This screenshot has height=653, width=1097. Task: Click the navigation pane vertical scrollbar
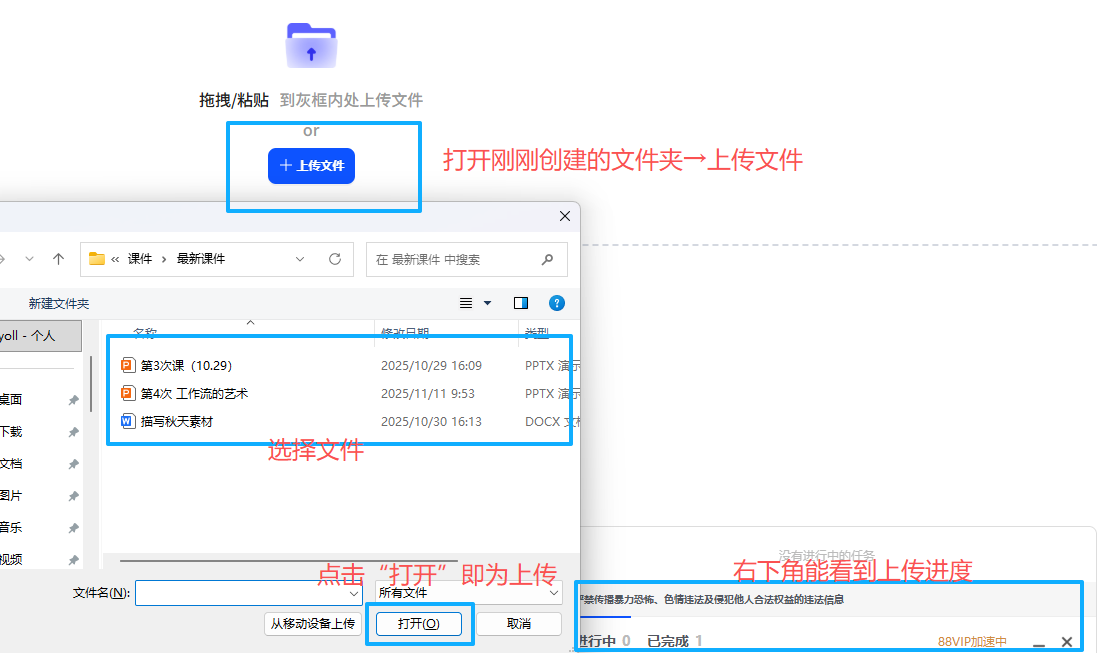coord(91,385)
